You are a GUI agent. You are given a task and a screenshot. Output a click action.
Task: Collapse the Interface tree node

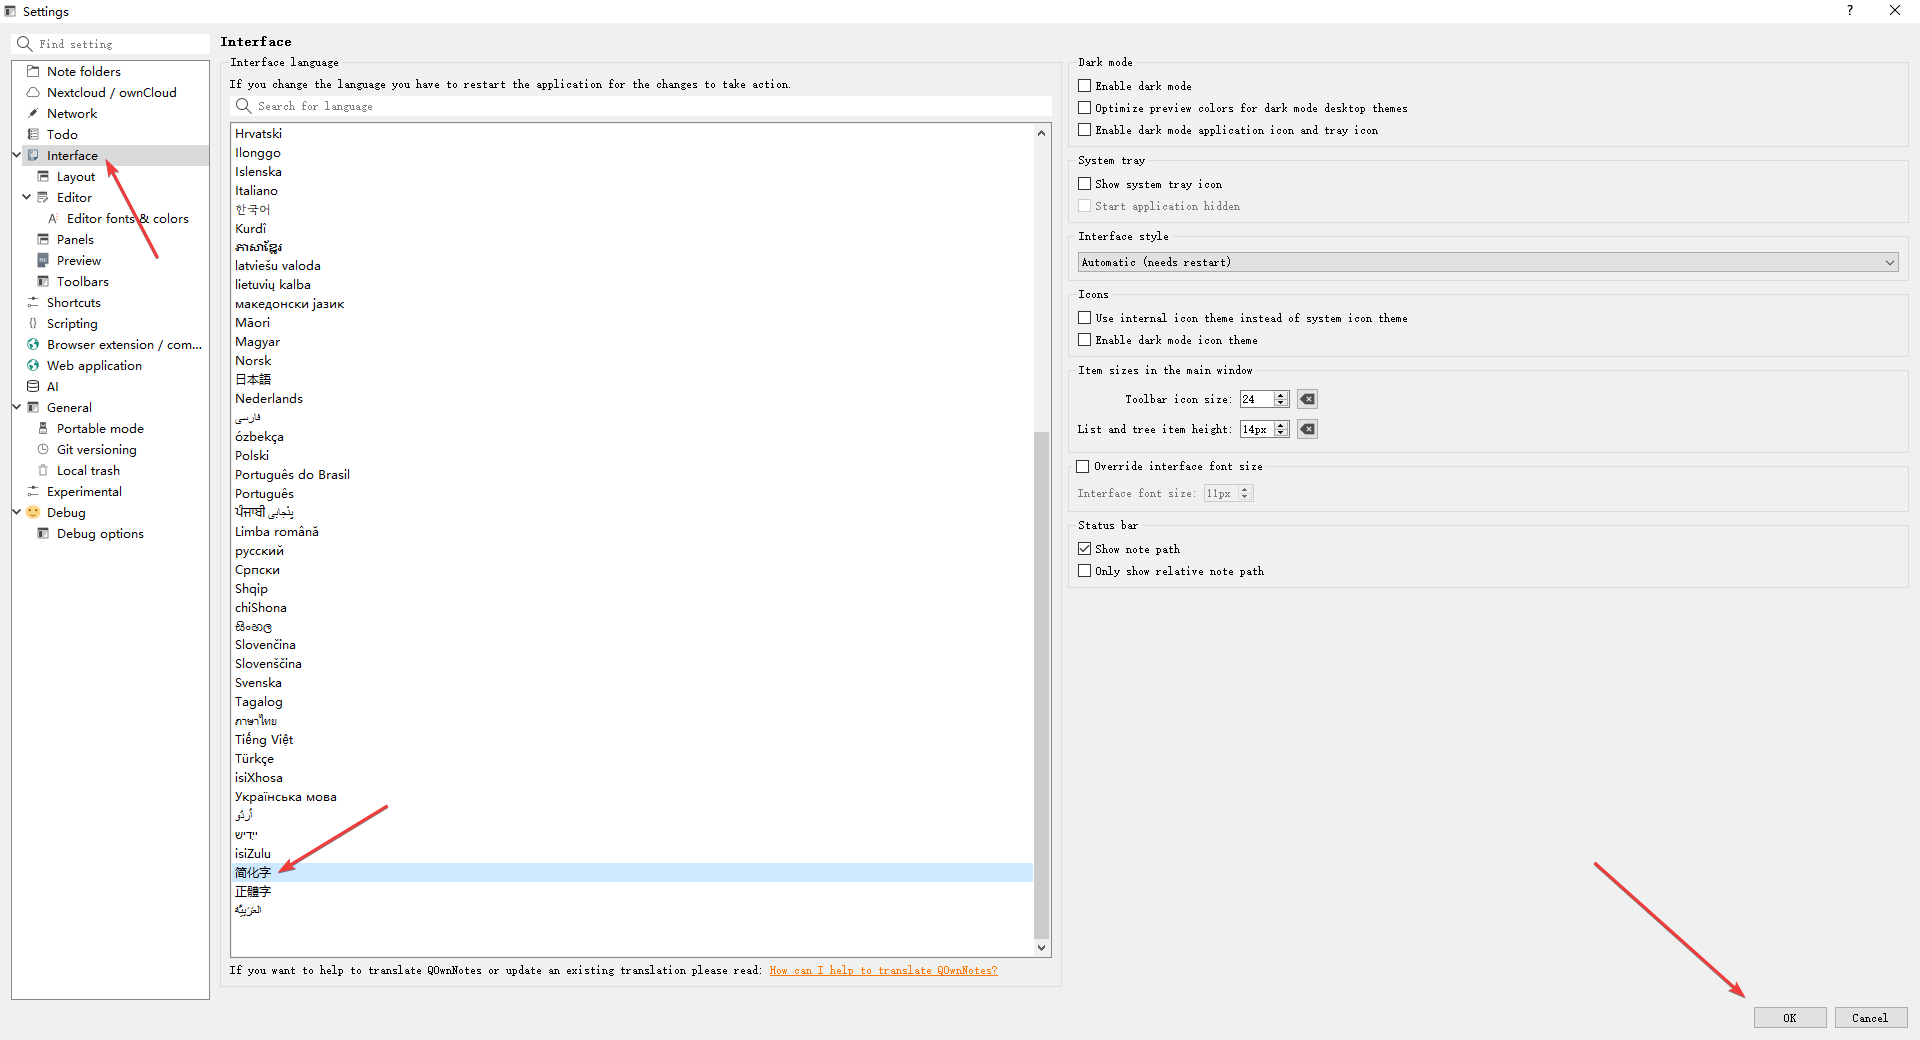pos(17,155)
